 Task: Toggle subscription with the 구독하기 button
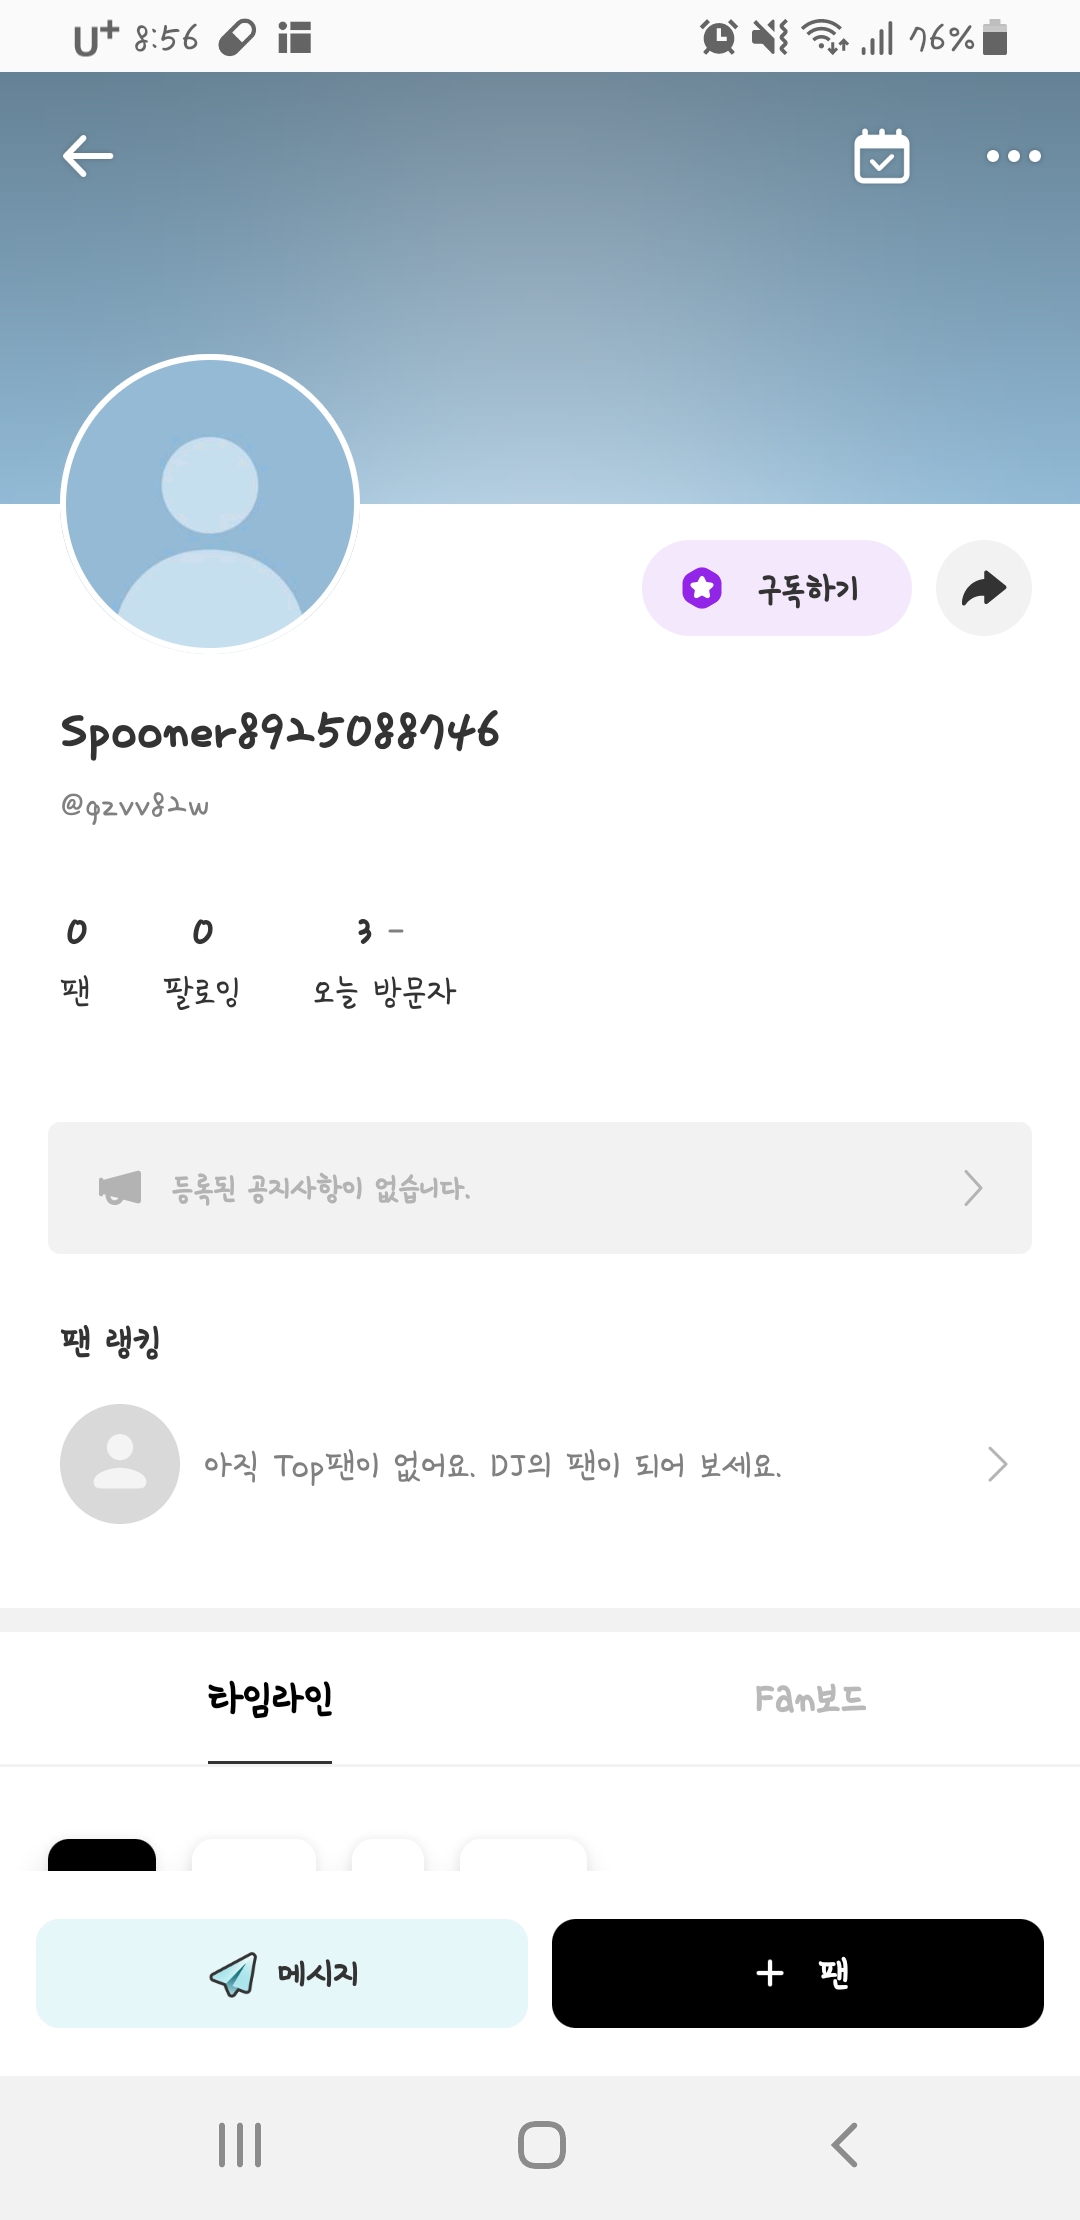776,588
